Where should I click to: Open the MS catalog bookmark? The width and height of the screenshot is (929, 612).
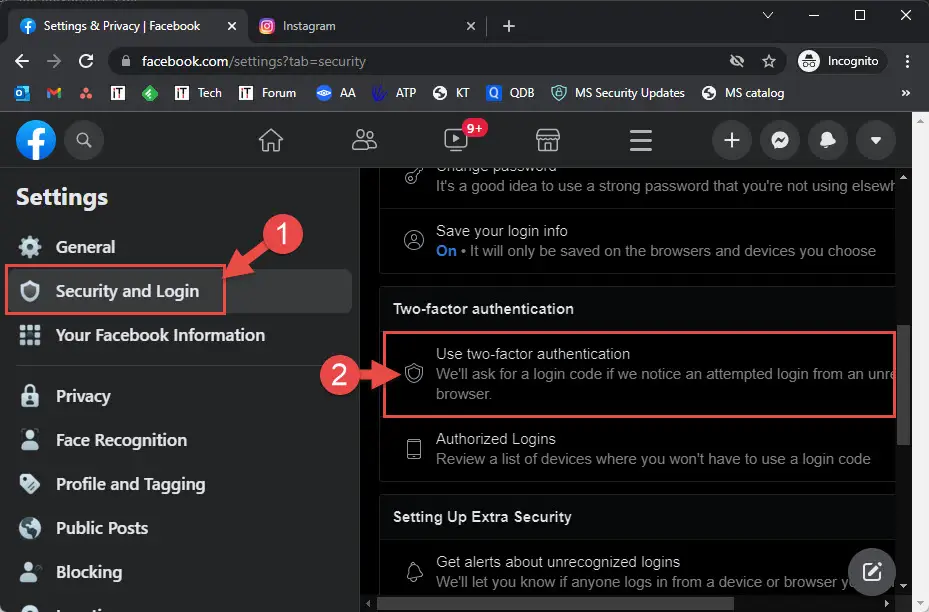(743, 93)
